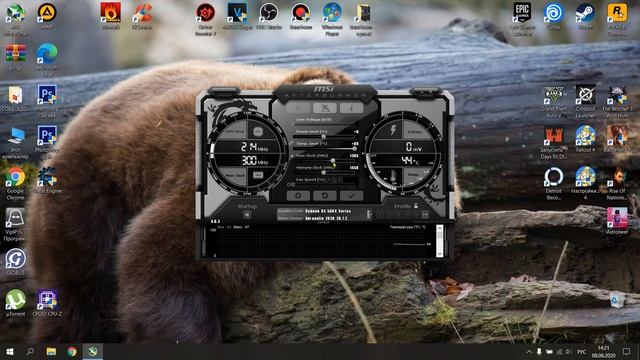640x360 pixels.
Task: Toggle the Afterburner Startup button
Action: point(247,215)
